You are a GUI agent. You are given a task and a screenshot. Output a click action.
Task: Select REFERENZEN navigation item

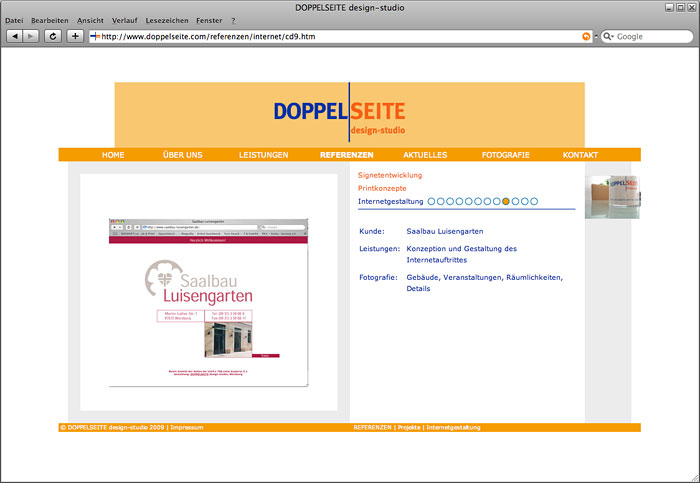point(346,155)
